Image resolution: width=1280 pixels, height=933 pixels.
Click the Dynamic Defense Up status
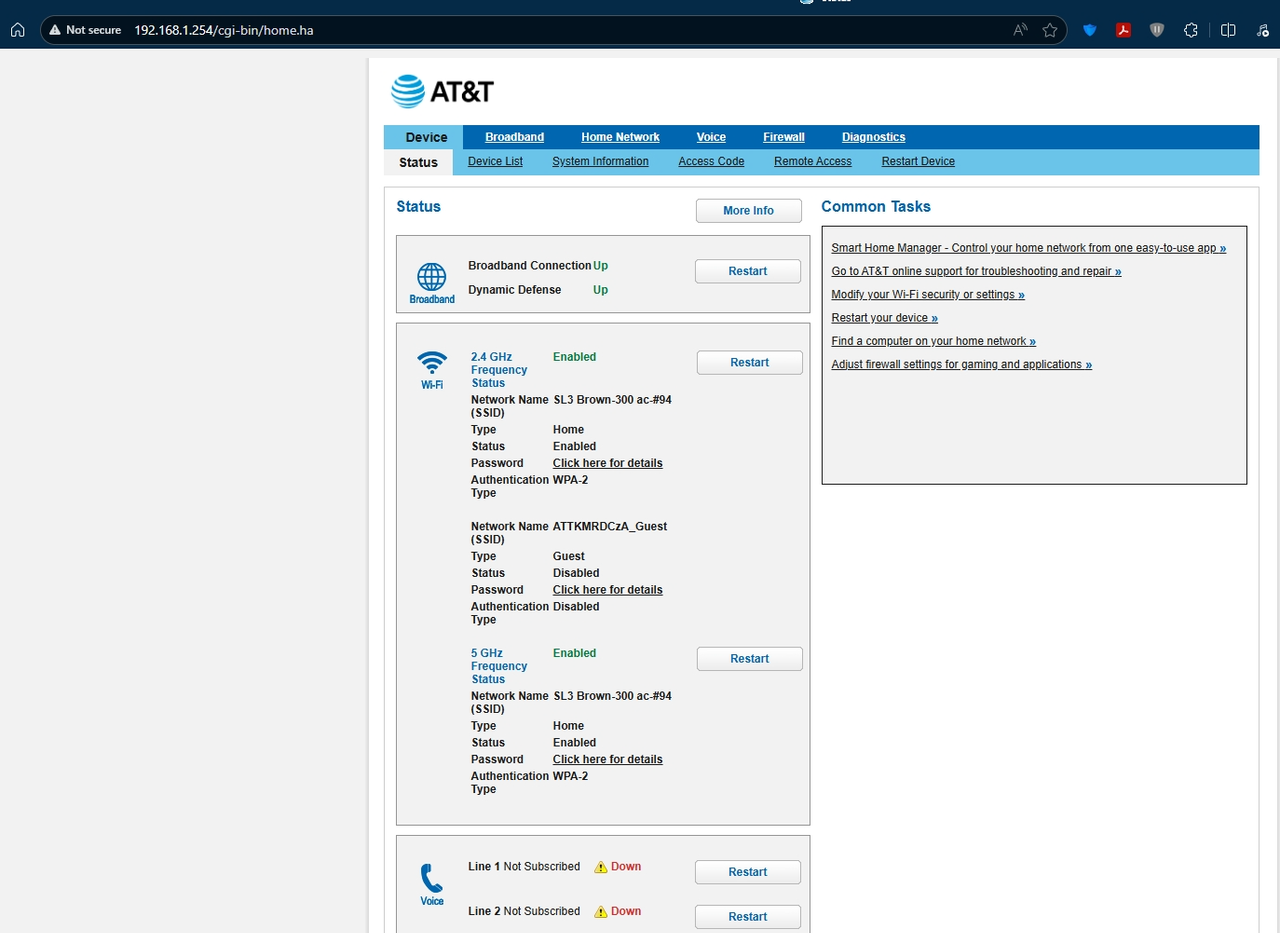coord(600,290)
